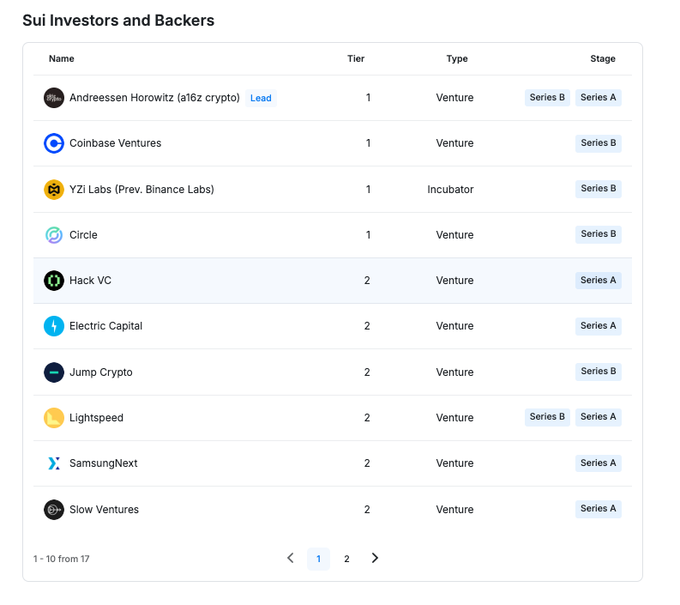Click Venture type in Coinbase Ventures row
This screenshot has height=605, width=680.
tap(454, 143)
